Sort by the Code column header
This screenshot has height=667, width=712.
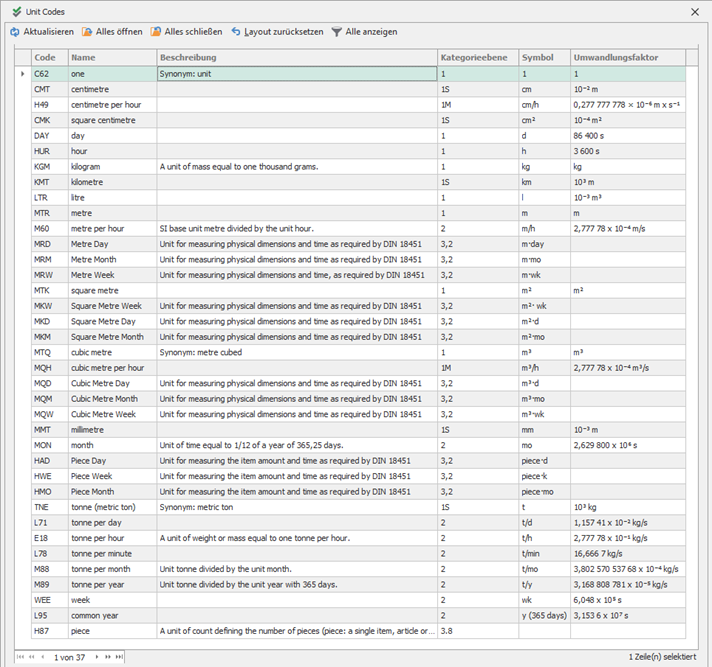48,57
